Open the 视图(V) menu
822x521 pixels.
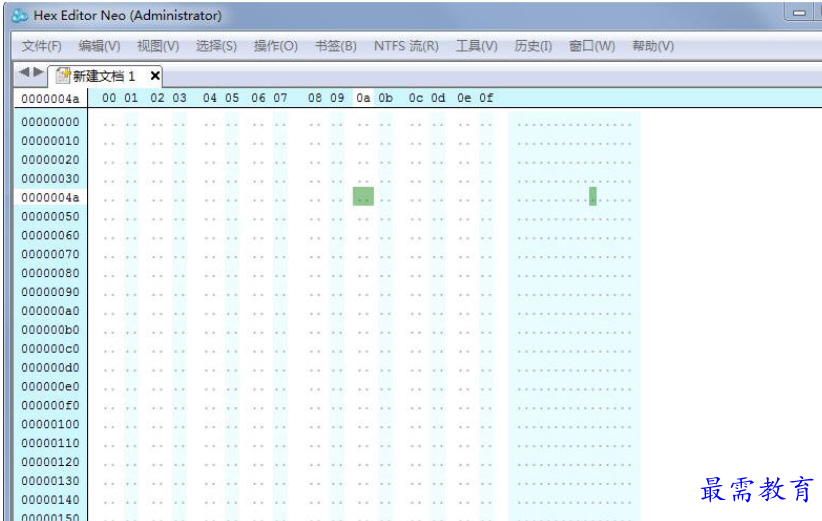point(158,46)
